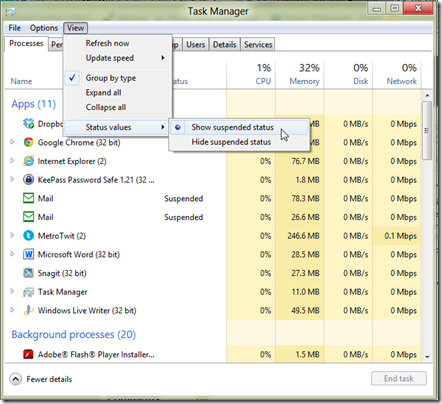Switch to the Processes tab
The height and width of the screenshot is (404, 442).
[x=26, y=44]
